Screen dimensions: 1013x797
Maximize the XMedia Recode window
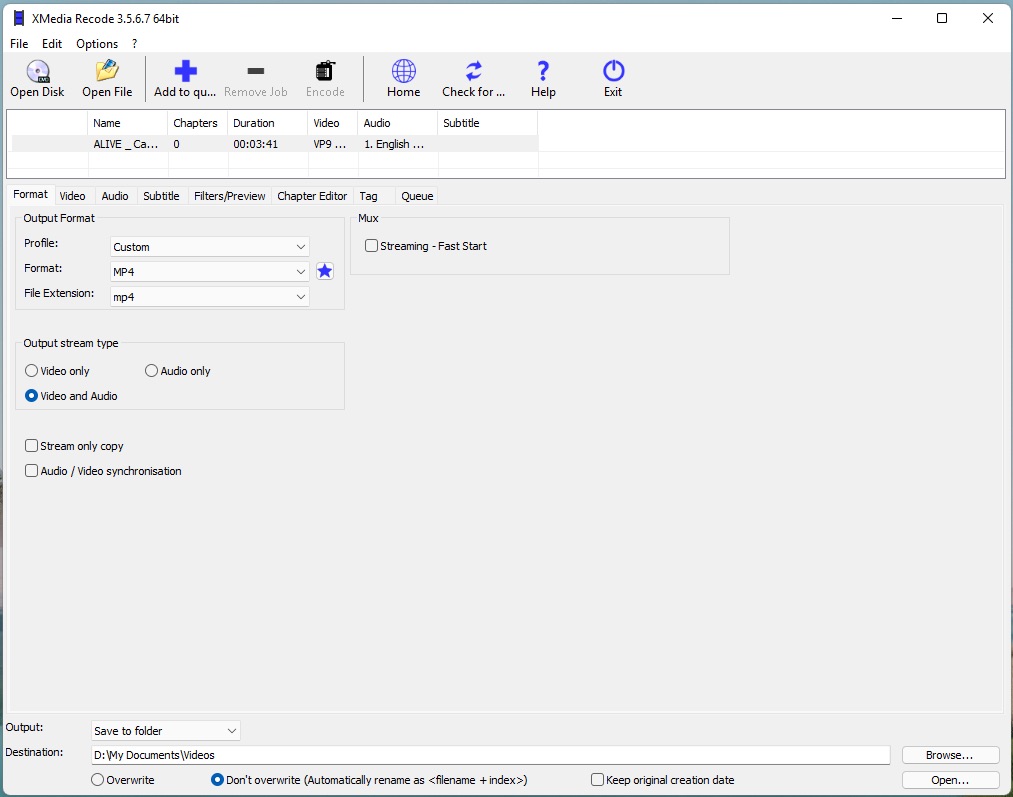942,18
